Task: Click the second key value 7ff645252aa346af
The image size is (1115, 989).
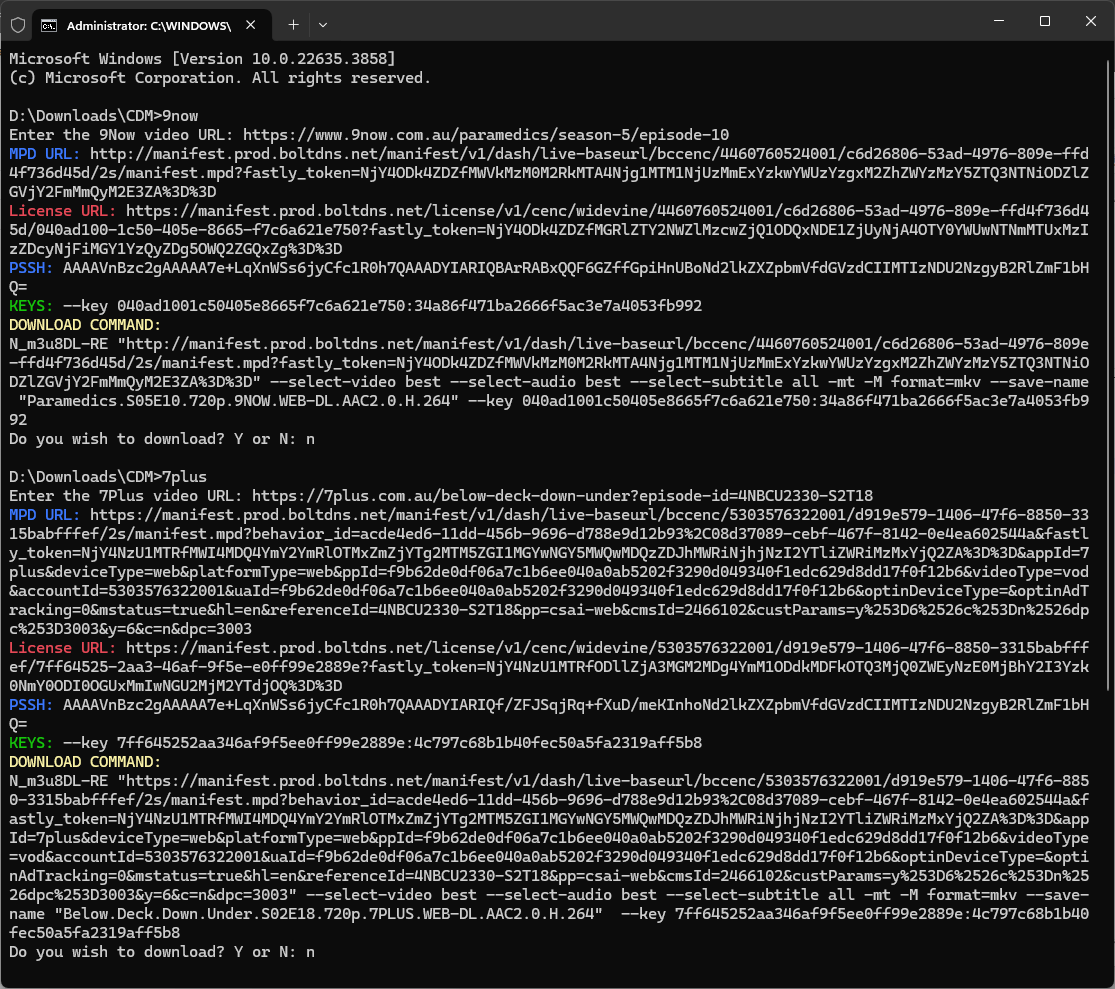Action: coord(410,743)
